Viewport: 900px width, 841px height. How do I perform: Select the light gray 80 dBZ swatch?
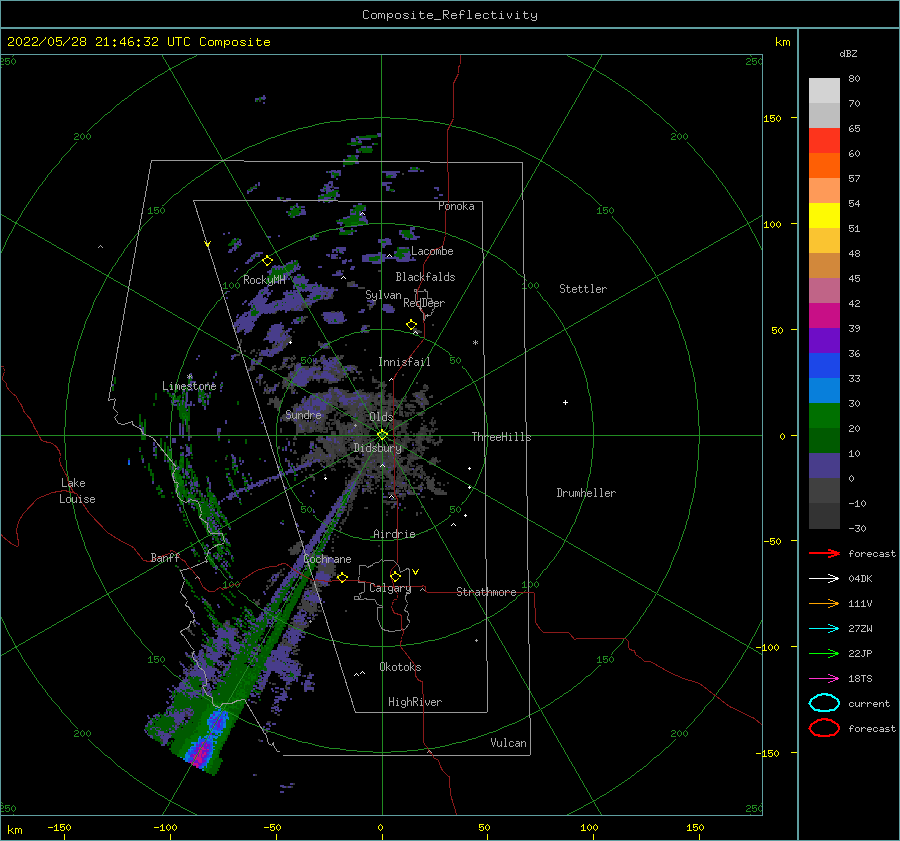tap(824, 91)
